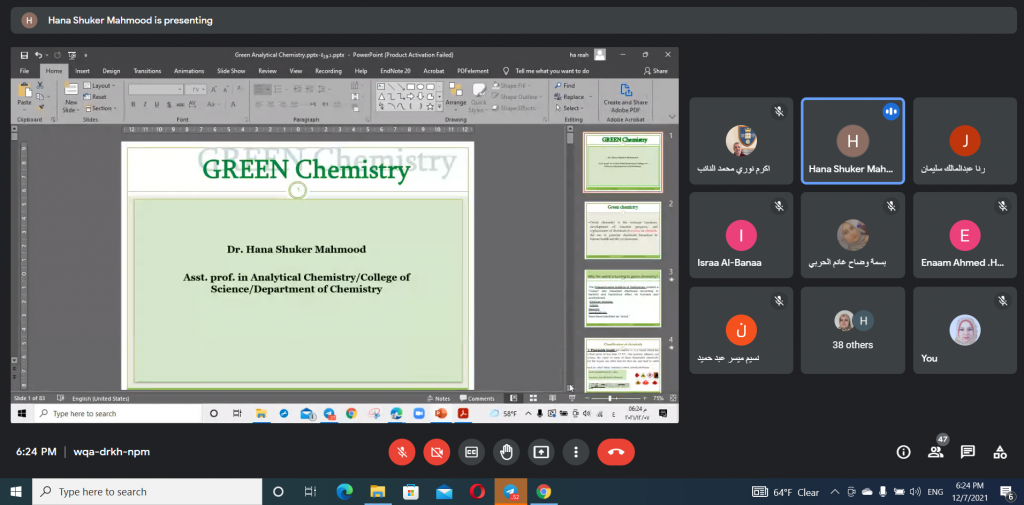
Task: Leave the call with the red hang-up button
Action: pyautogui.click(x=616, y=452)
